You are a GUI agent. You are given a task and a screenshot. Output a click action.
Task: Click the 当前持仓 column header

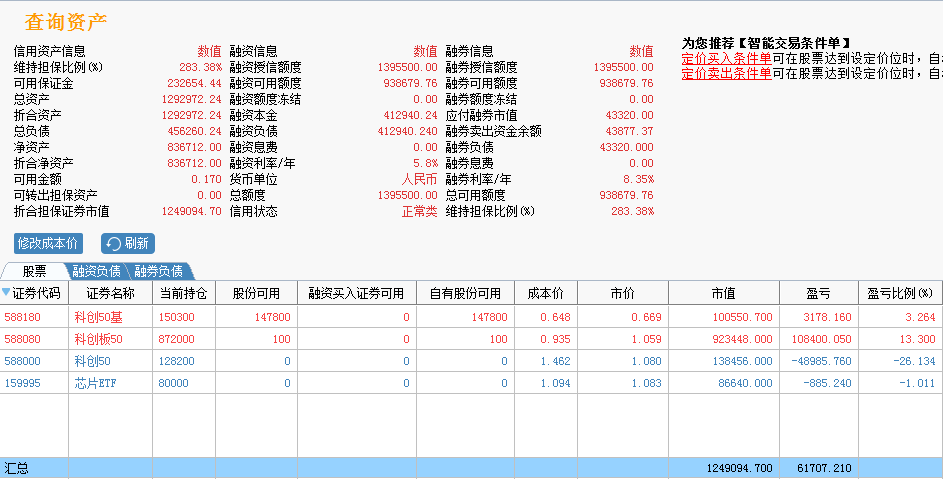point(183,293)
